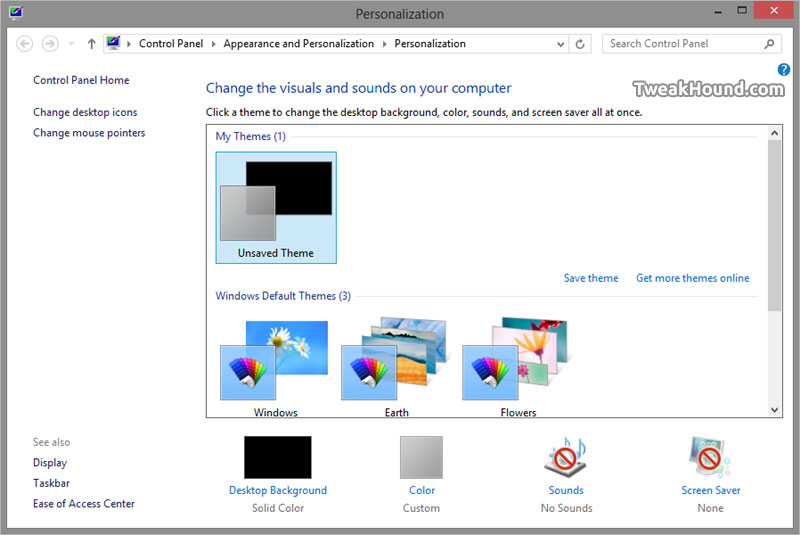Click the black Desktop Background swatch
The image size is (800, 535).
pos(278,457)
